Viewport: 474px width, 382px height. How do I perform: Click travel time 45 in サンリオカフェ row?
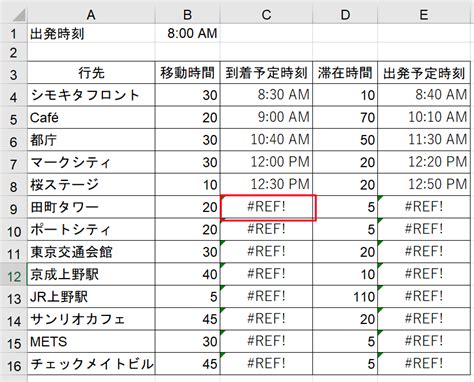(x=188, y=319)
